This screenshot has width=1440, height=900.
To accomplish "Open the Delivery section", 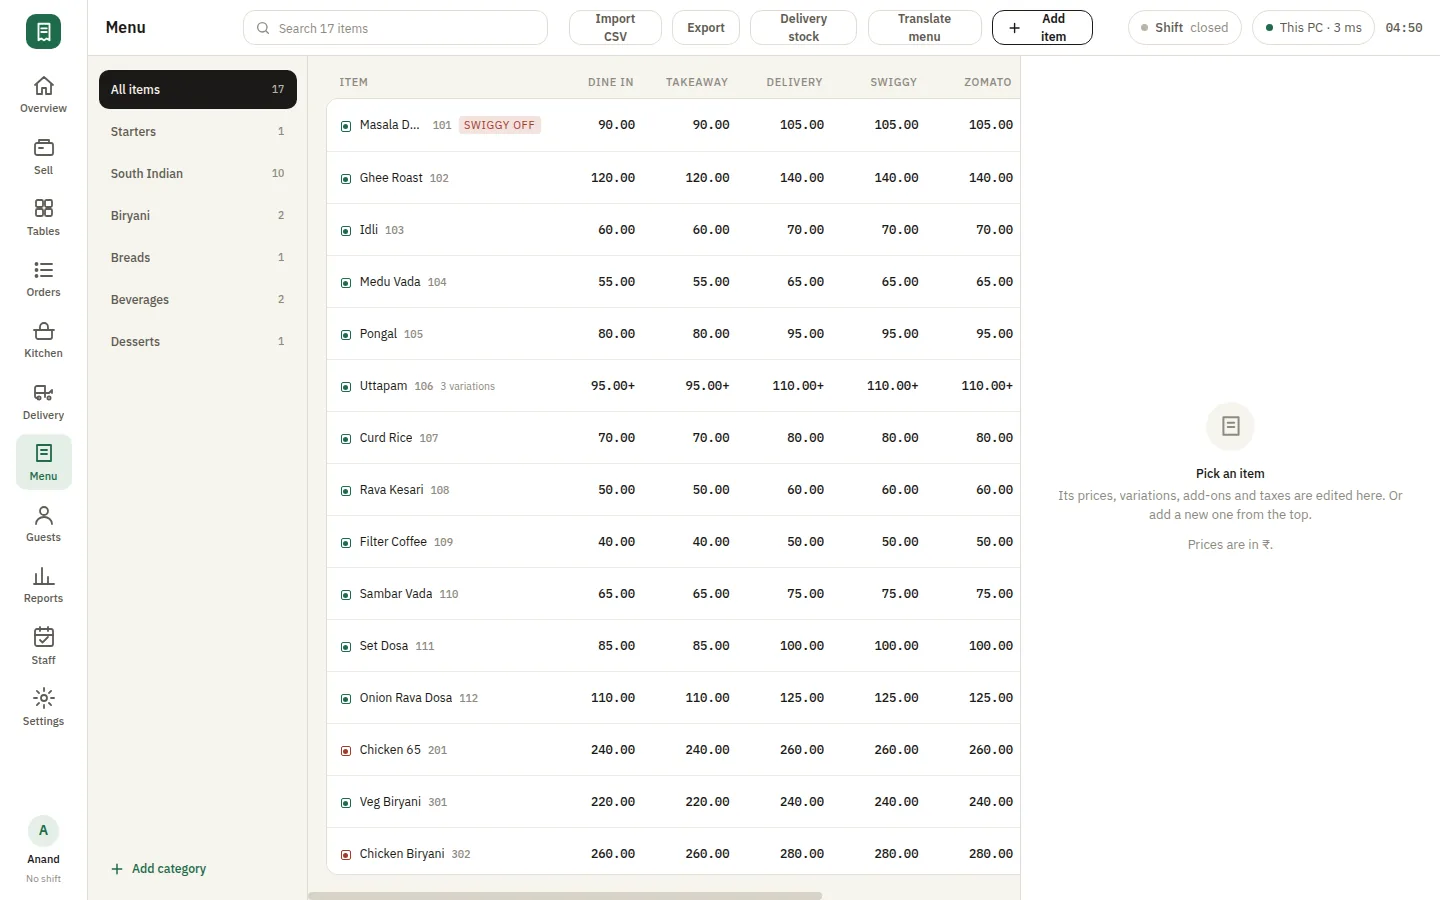I will point(43,402).
